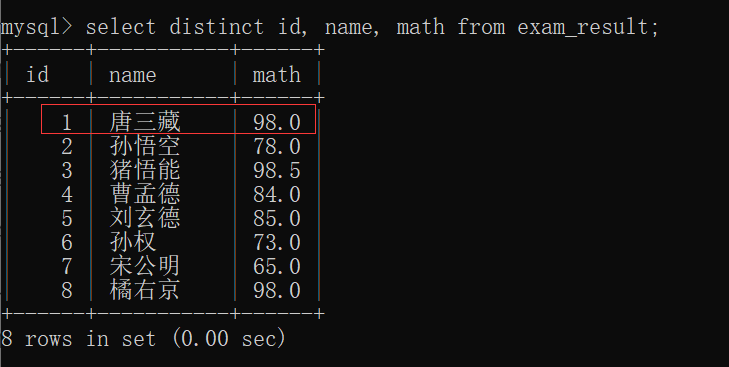
Task: Click the name 孙悟空
Action: 145,146
